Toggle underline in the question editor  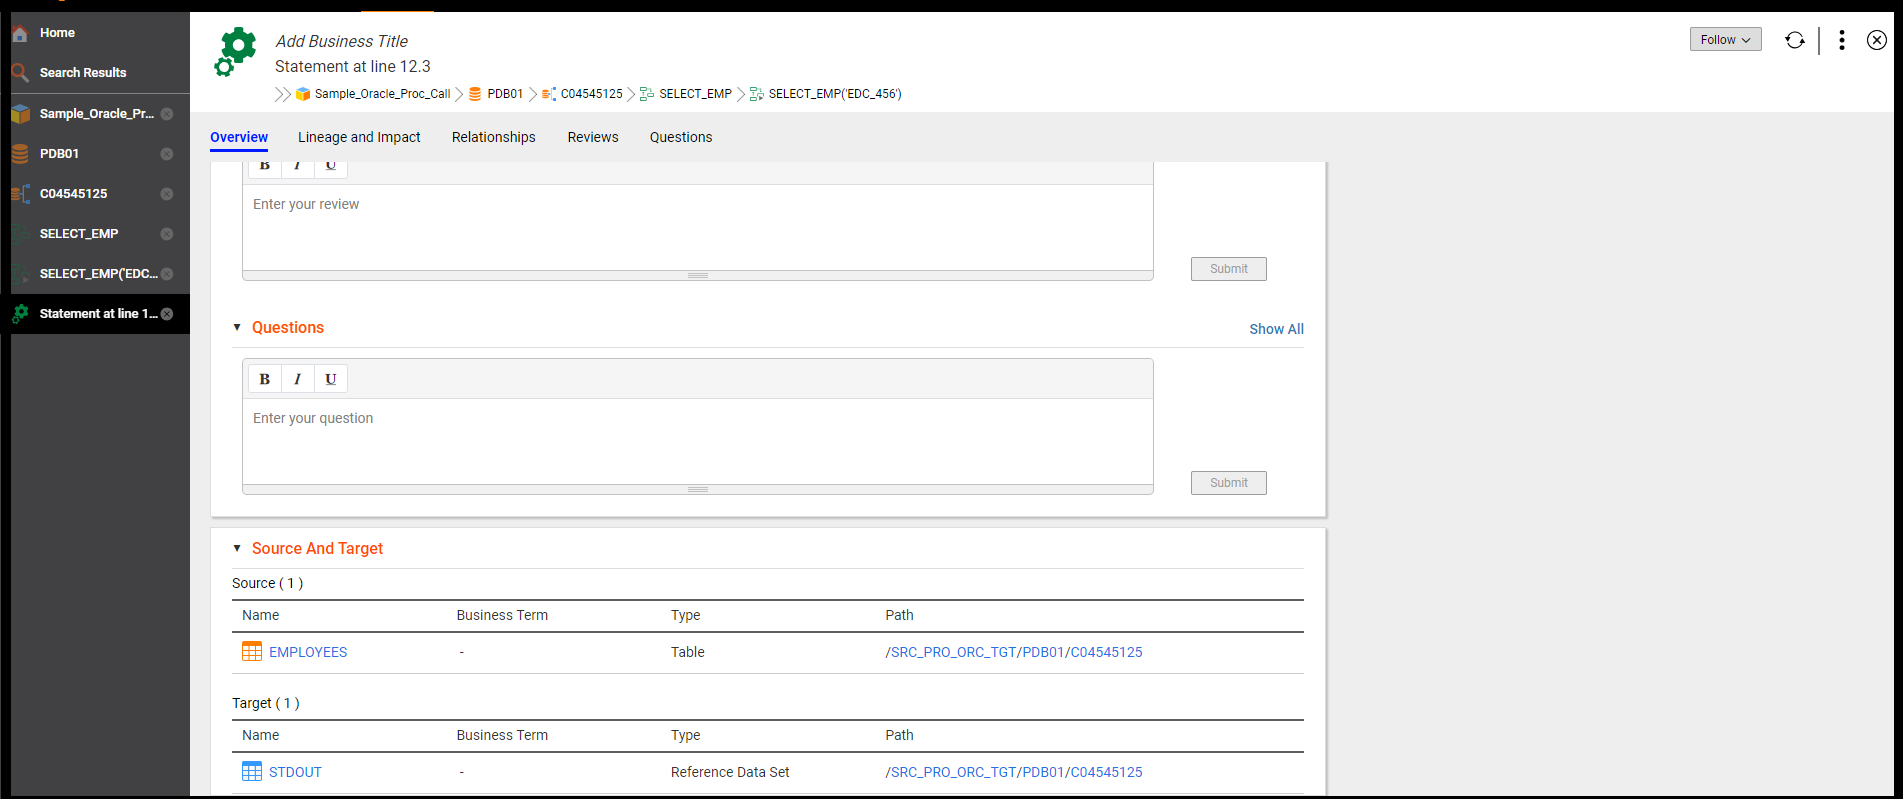(331, 379)
